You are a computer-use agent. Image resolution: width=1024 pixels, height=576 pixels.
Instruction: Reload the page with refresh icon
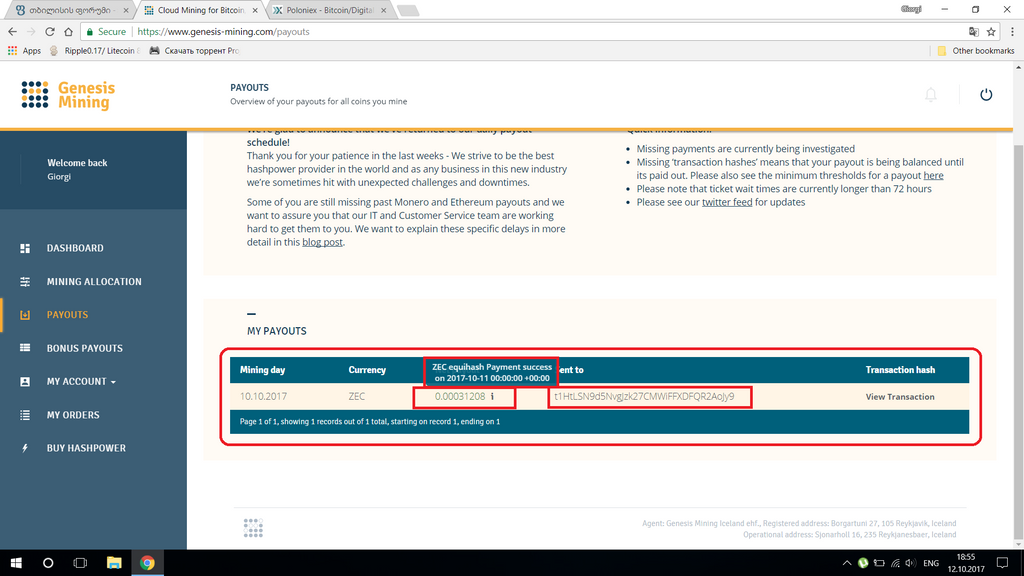(50, 31)
